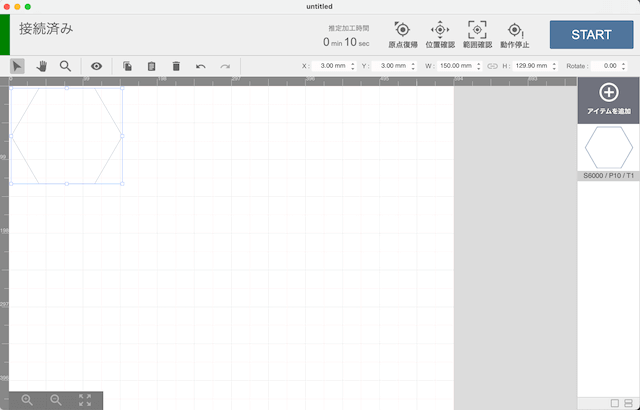Click the X position stepper arrows
Image resolution: width=640 pixels, height=410 pixels.
click(353, 66)
